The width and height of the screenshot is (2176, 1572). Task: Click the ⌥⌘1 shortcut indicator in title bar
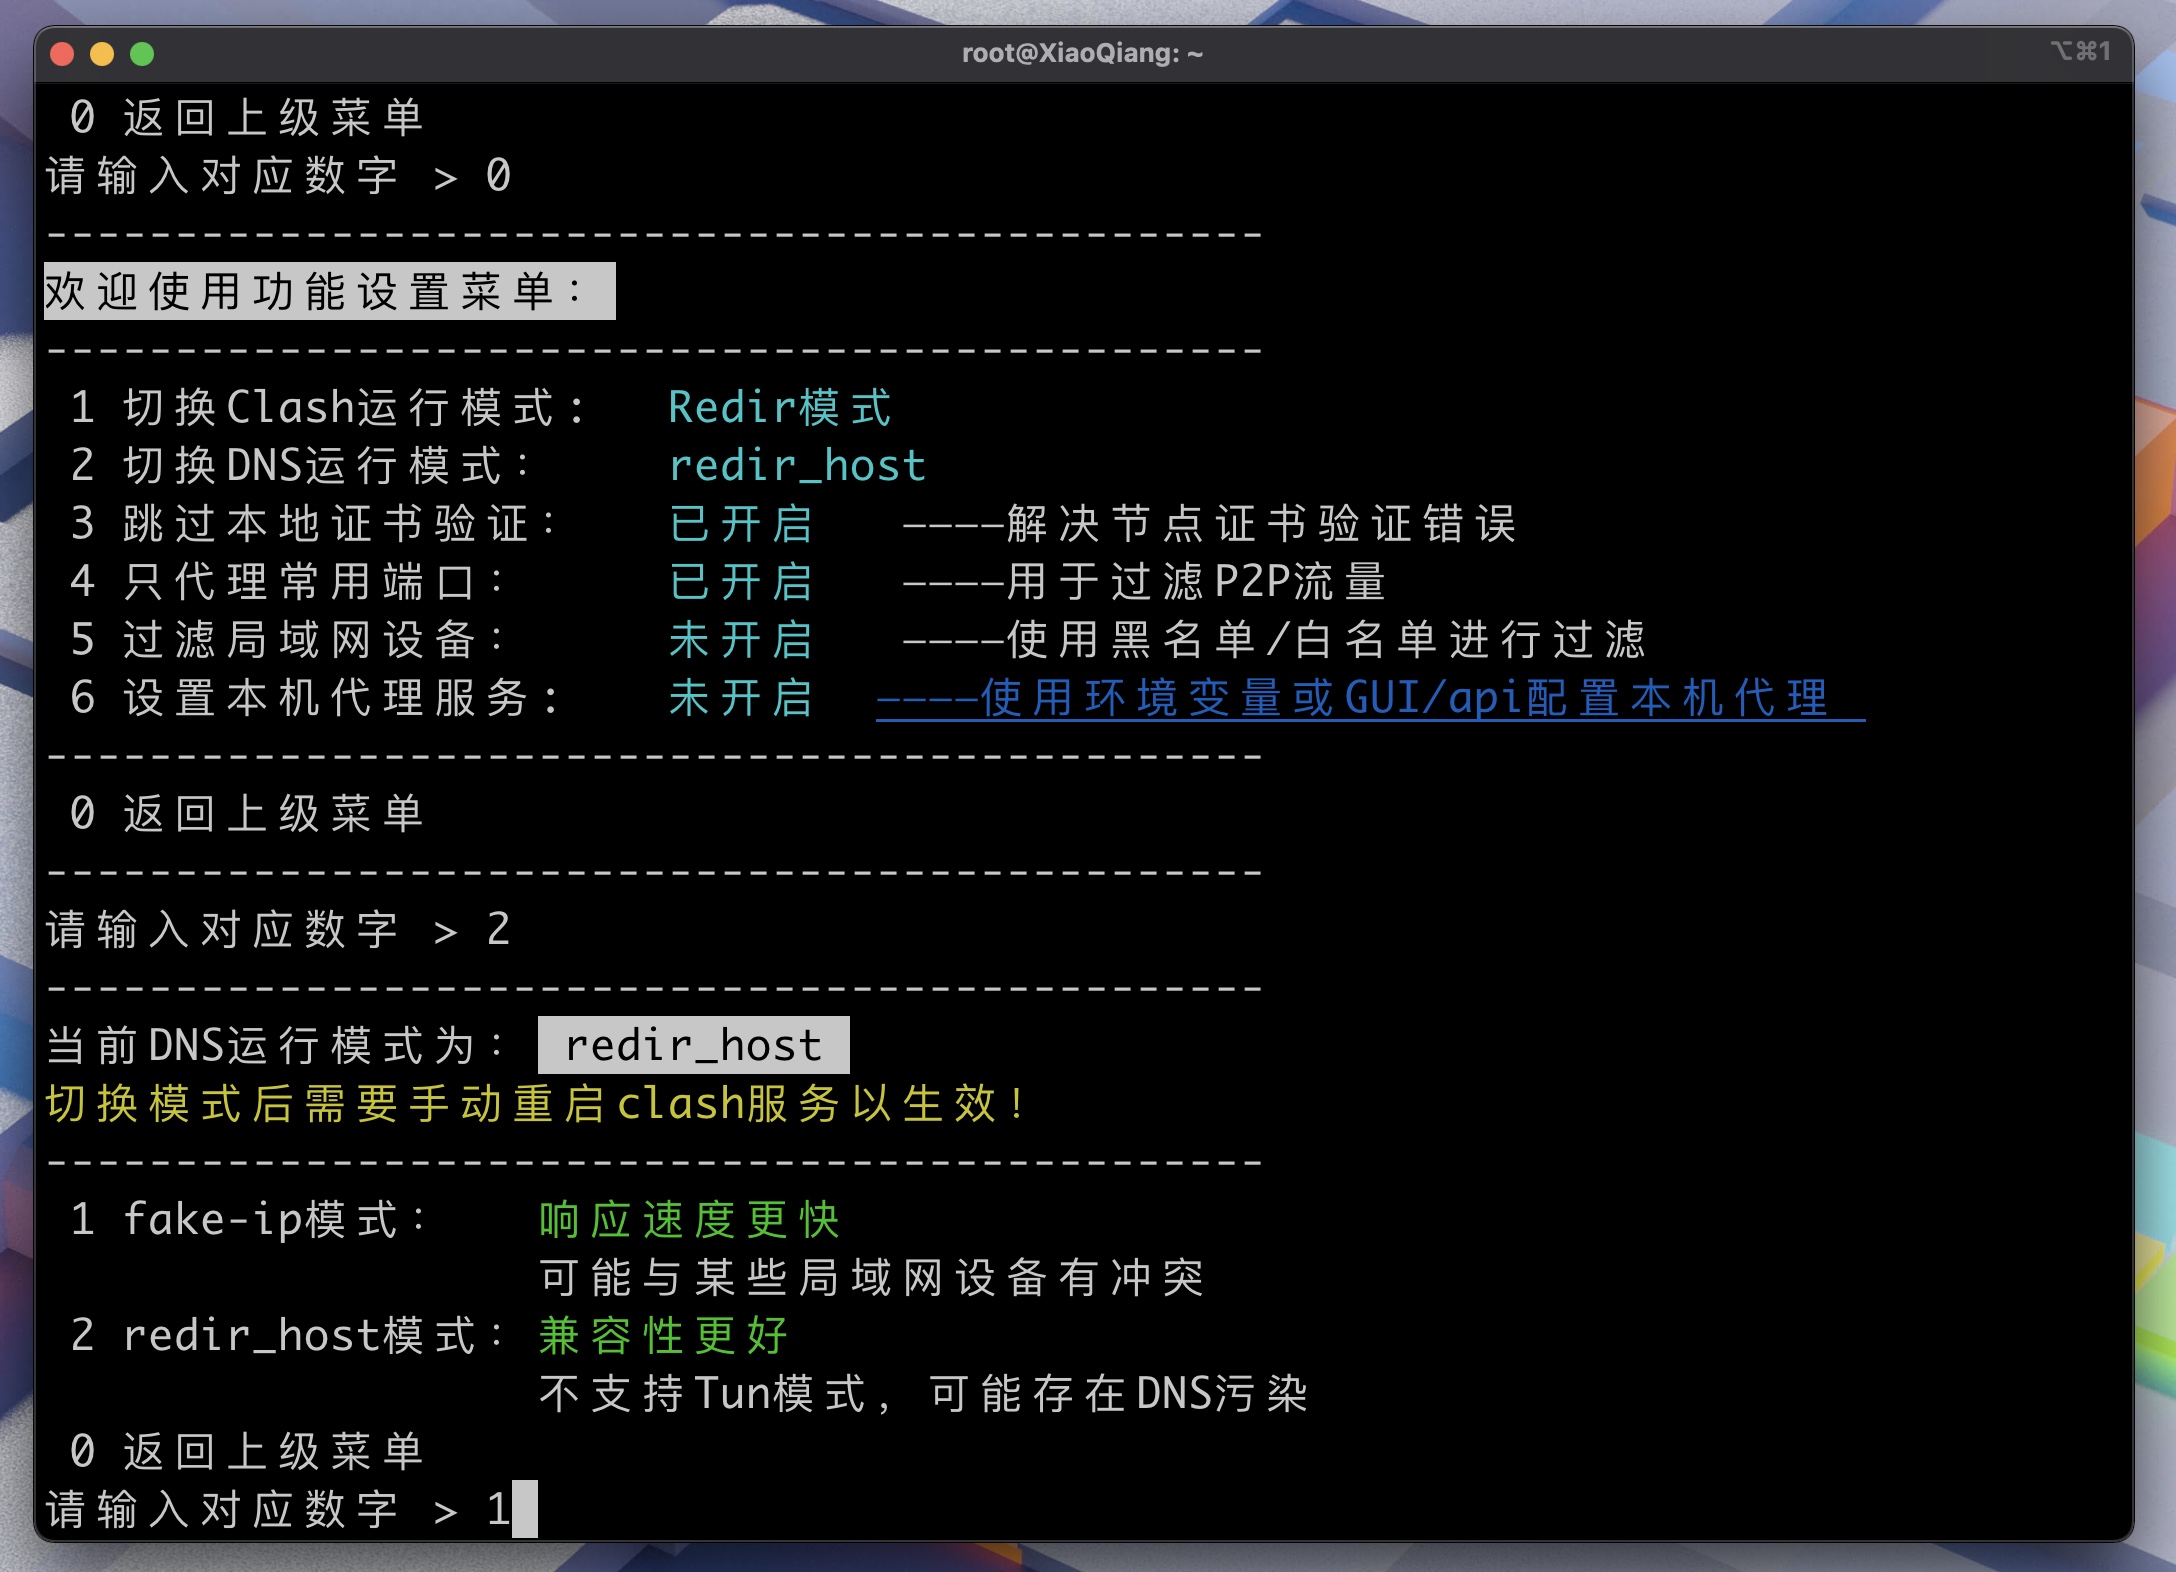(x=2079, y=51)
